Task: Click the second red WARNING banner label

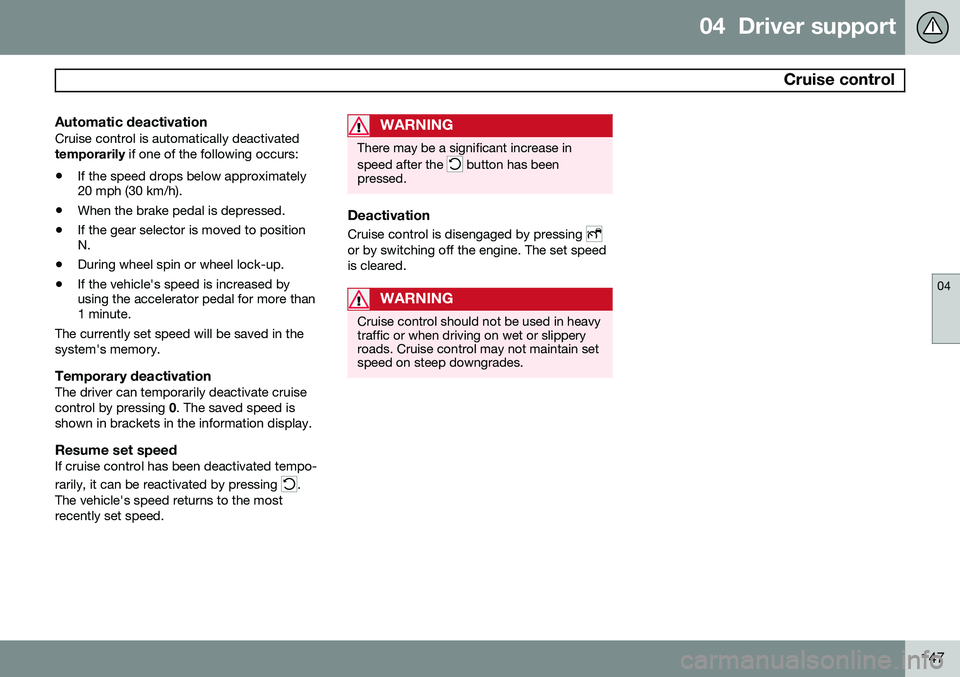Action: point(416,299)
